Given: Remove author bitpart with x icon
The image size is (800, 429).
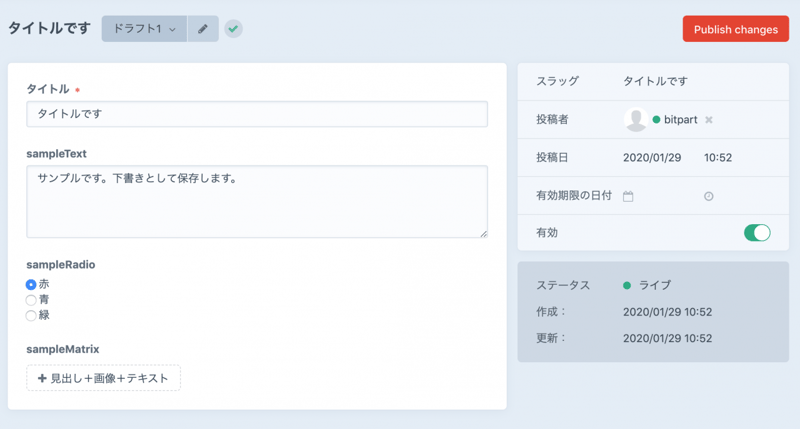Looking at the screenshot, I should click(x=709, y=120).
